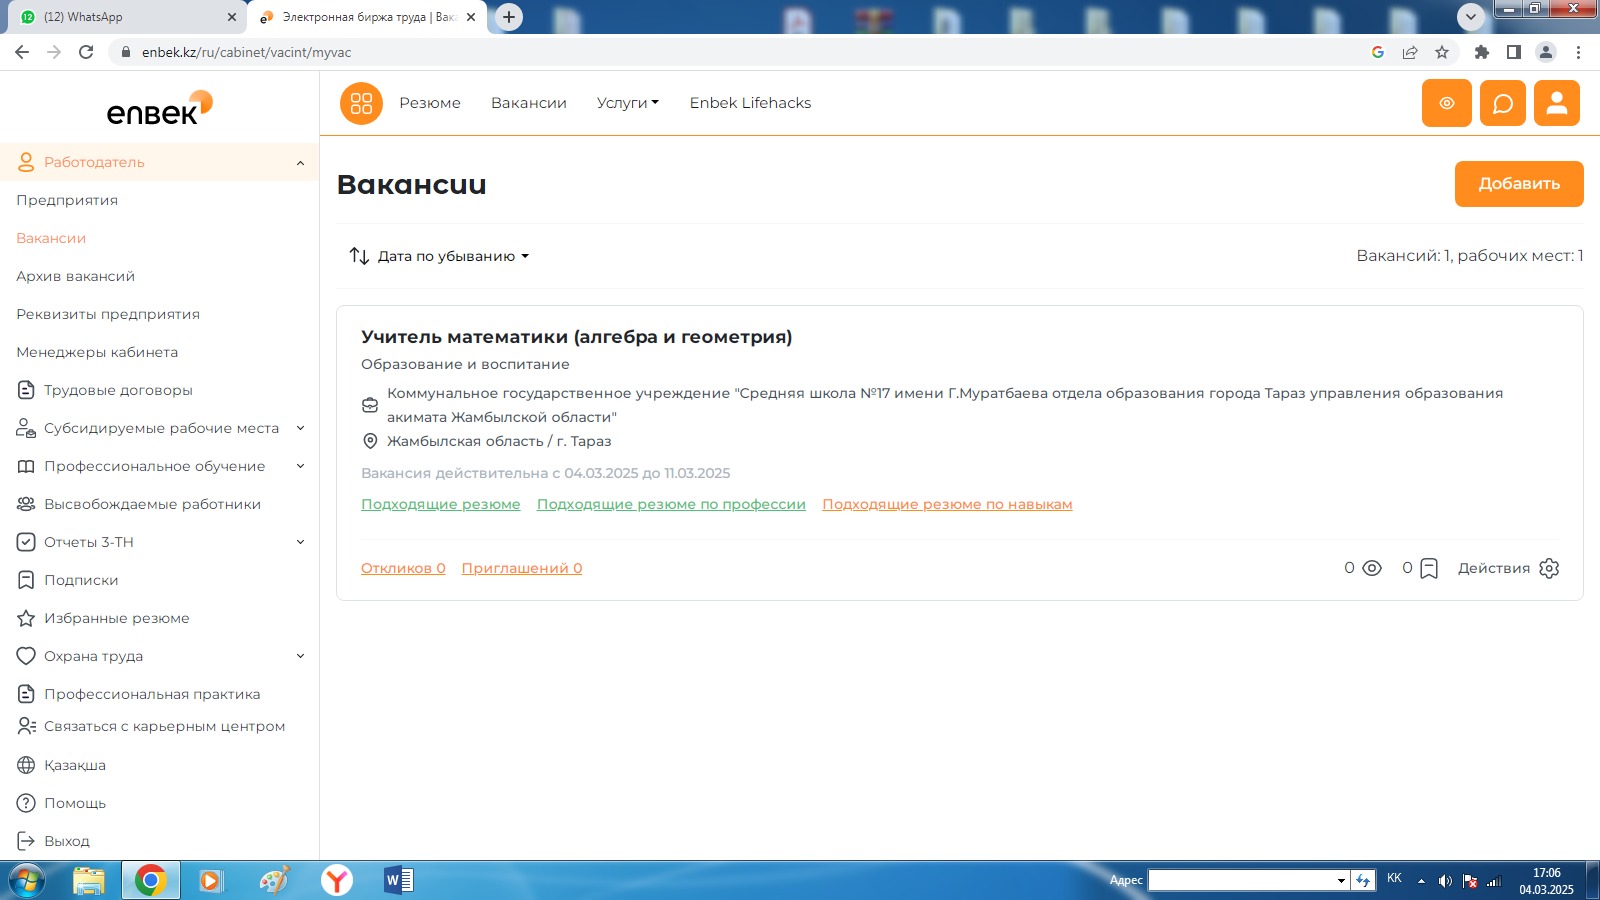Open Учитель математики vacancy title
The image size is (1600, 900).
(x=576, y=337)
